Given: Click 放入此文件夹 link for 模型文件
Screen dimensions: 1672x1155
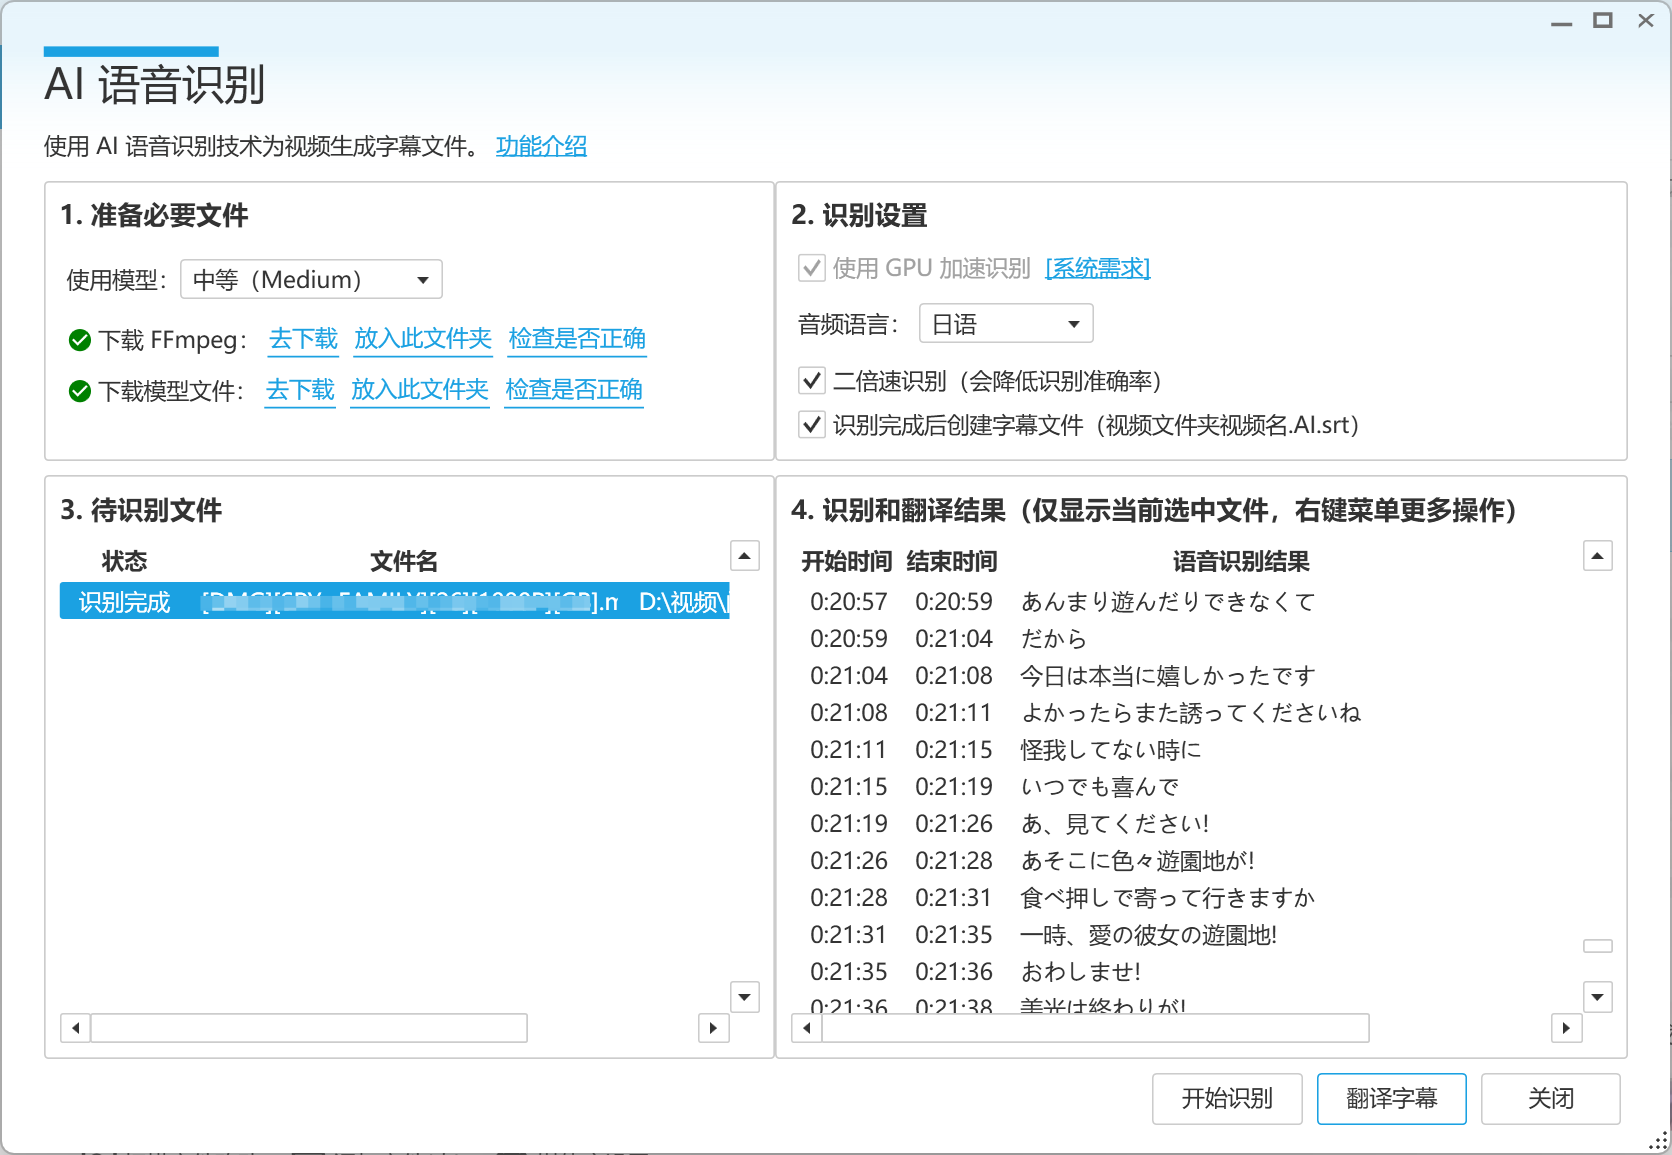Looking at the screenshot, I should [x=420, y=390].
